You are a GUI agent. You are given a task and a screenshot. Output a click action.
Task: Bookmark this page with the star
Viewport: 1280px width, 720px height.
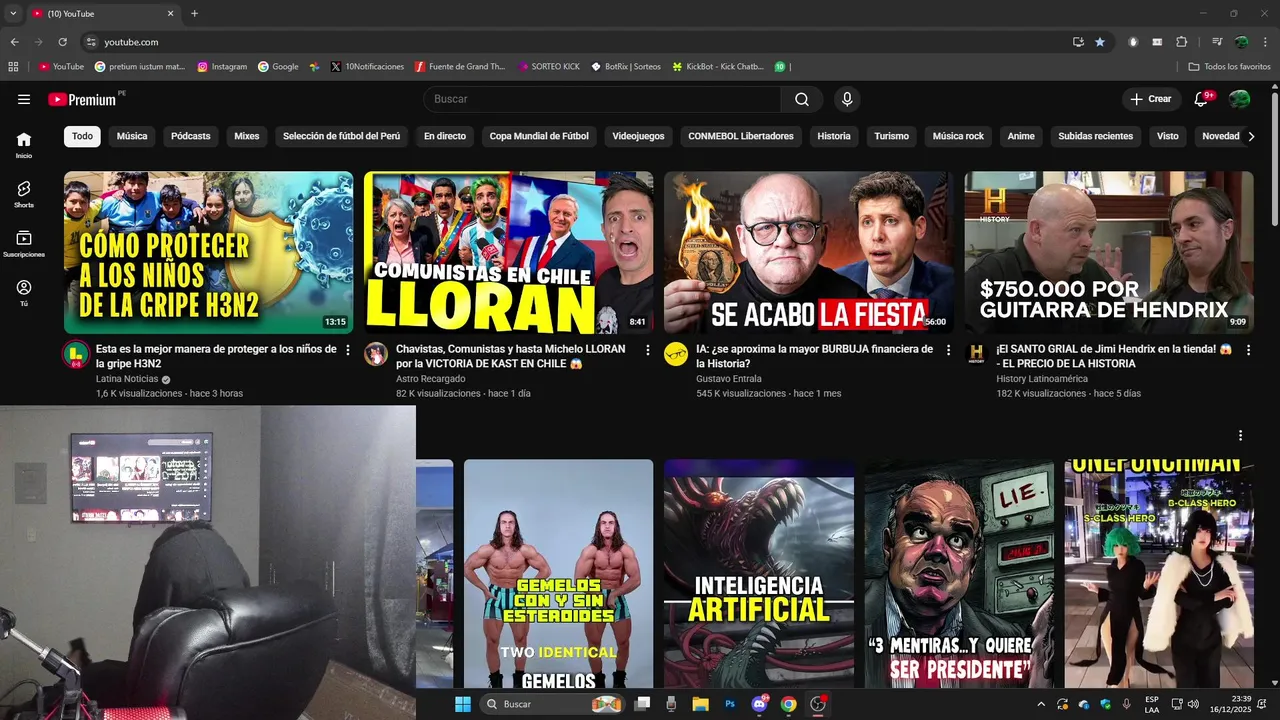pos(1100,42)
